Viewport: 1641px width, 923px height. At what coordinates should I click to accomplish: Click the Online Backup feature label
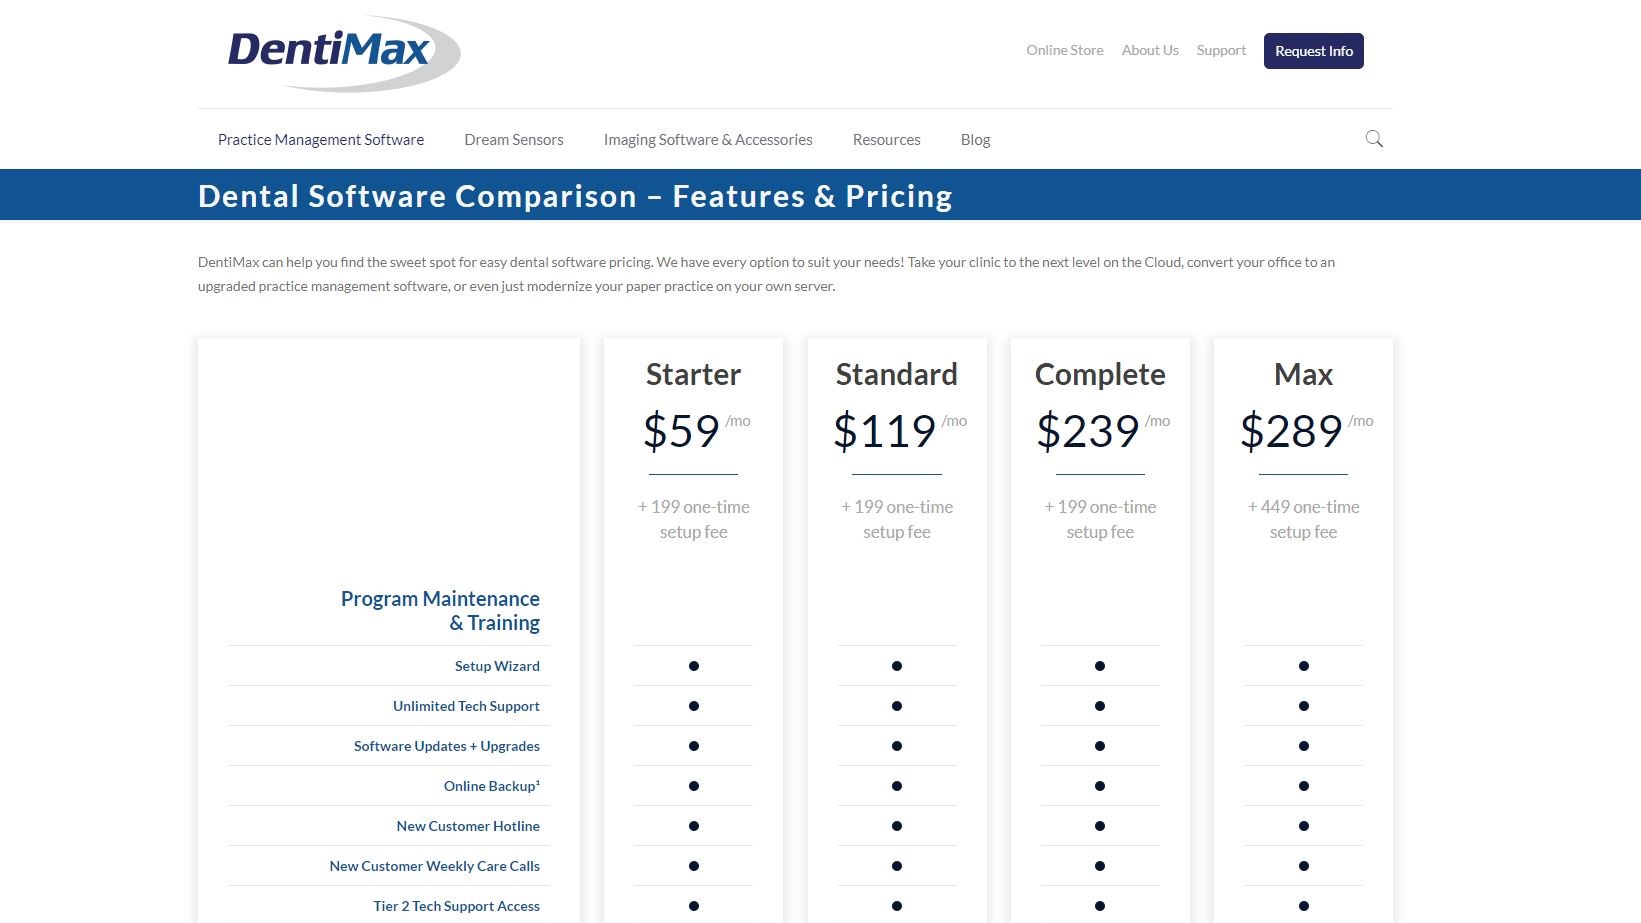[492, 786]
